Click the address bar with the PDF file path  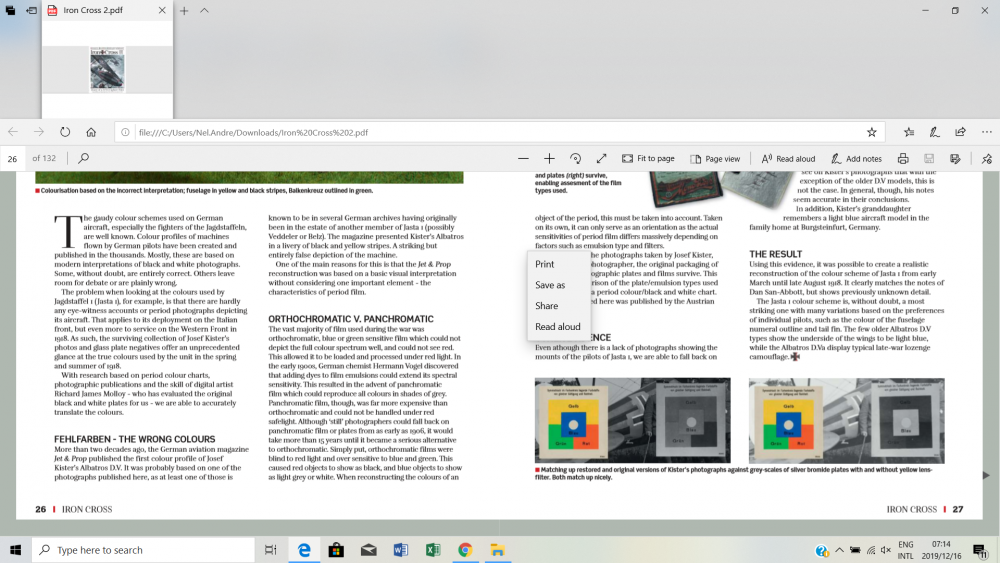497,133
